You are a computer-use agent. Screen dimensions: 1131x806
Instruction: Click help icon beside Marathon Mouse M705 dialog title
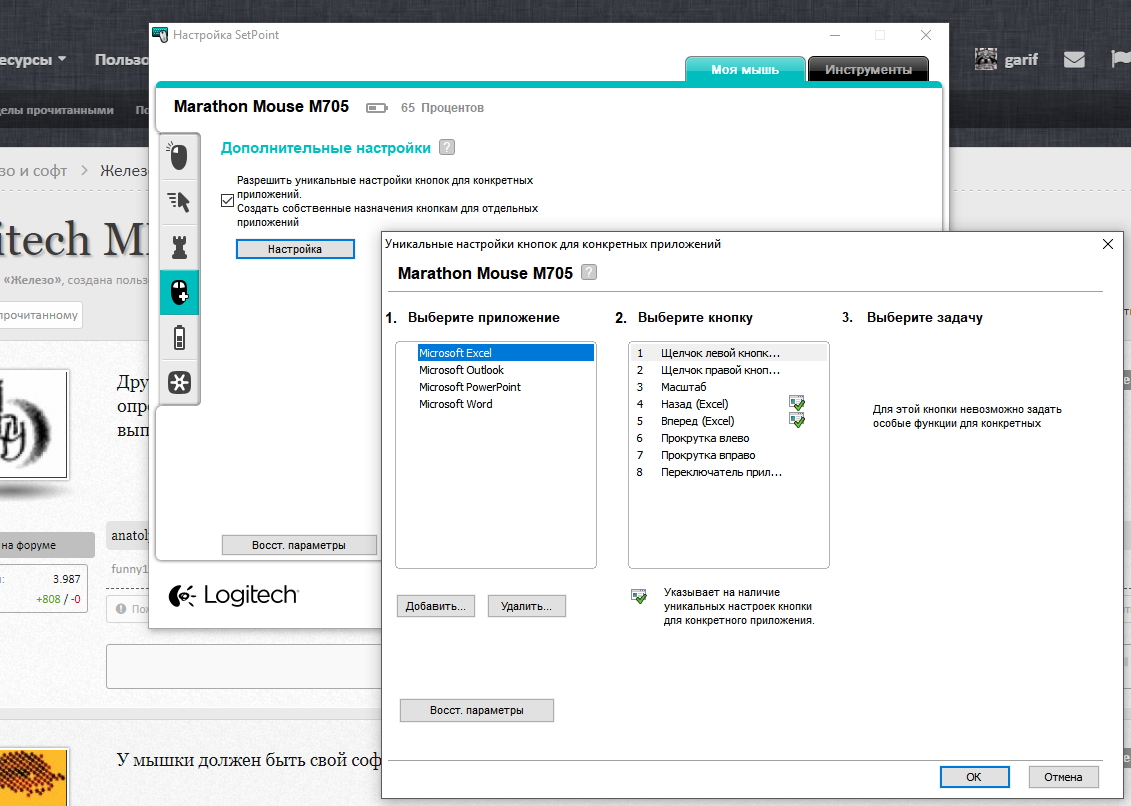tap(589, 273)
